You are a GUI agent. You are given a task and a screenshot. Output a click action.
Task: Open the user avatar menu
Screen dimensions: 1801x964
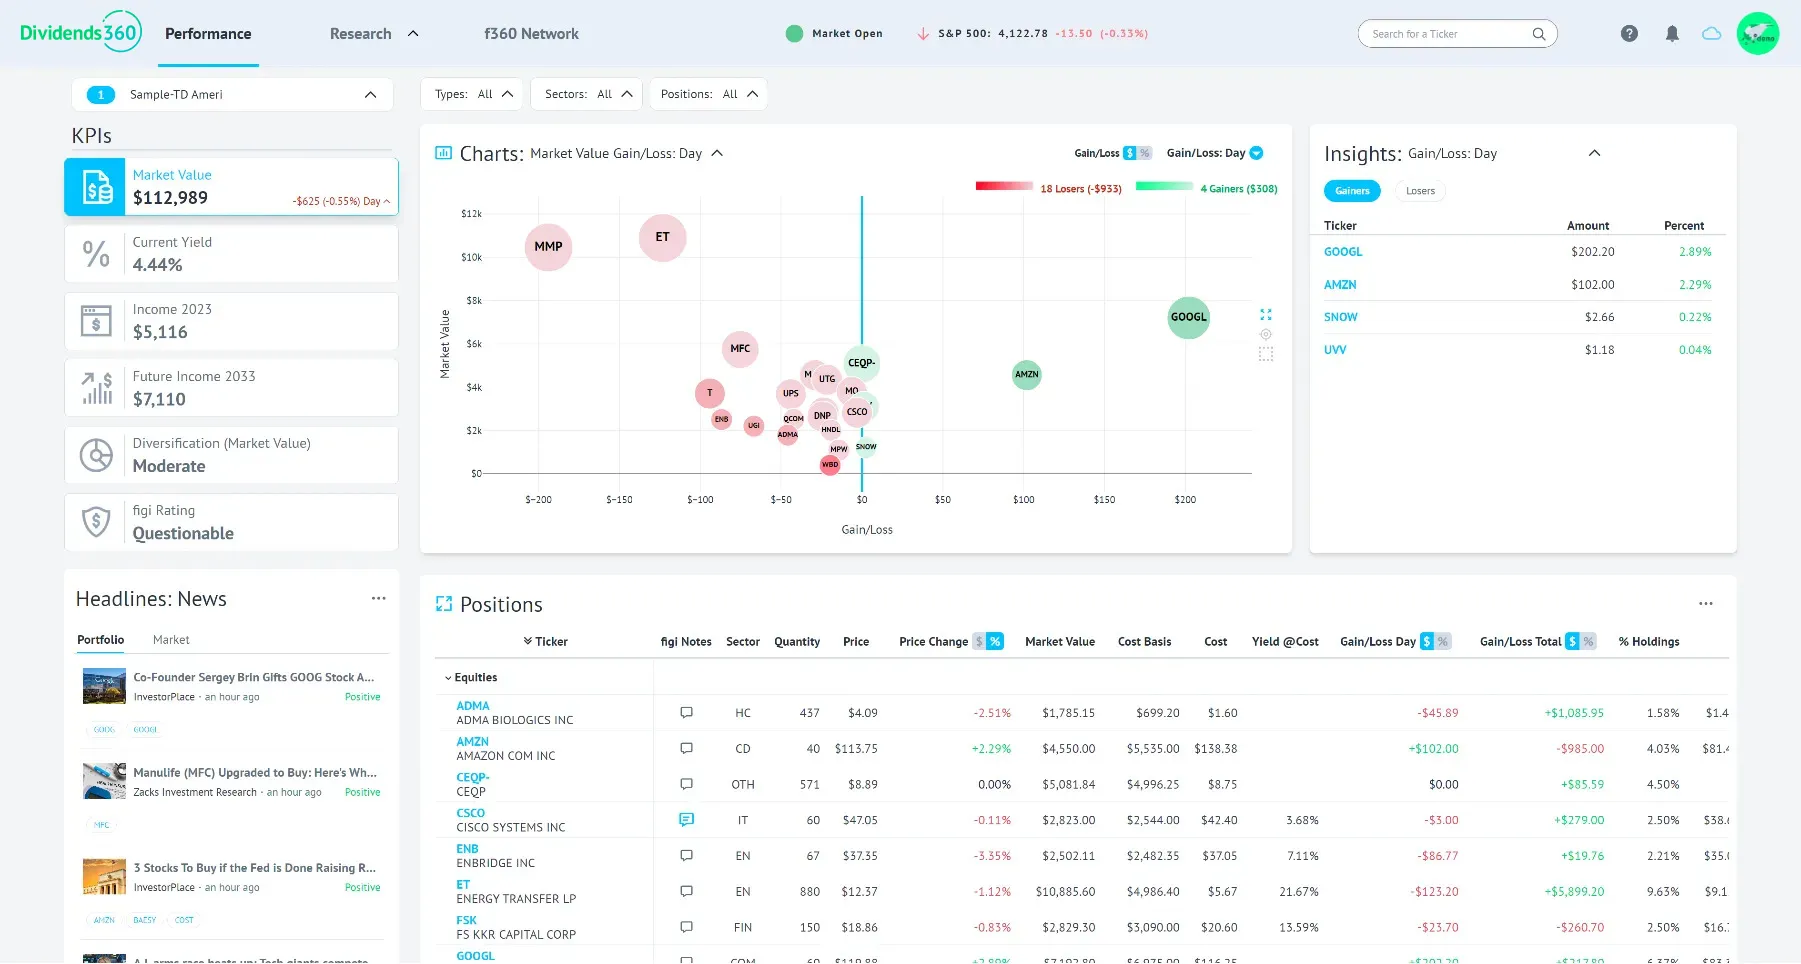[1758, 33]
